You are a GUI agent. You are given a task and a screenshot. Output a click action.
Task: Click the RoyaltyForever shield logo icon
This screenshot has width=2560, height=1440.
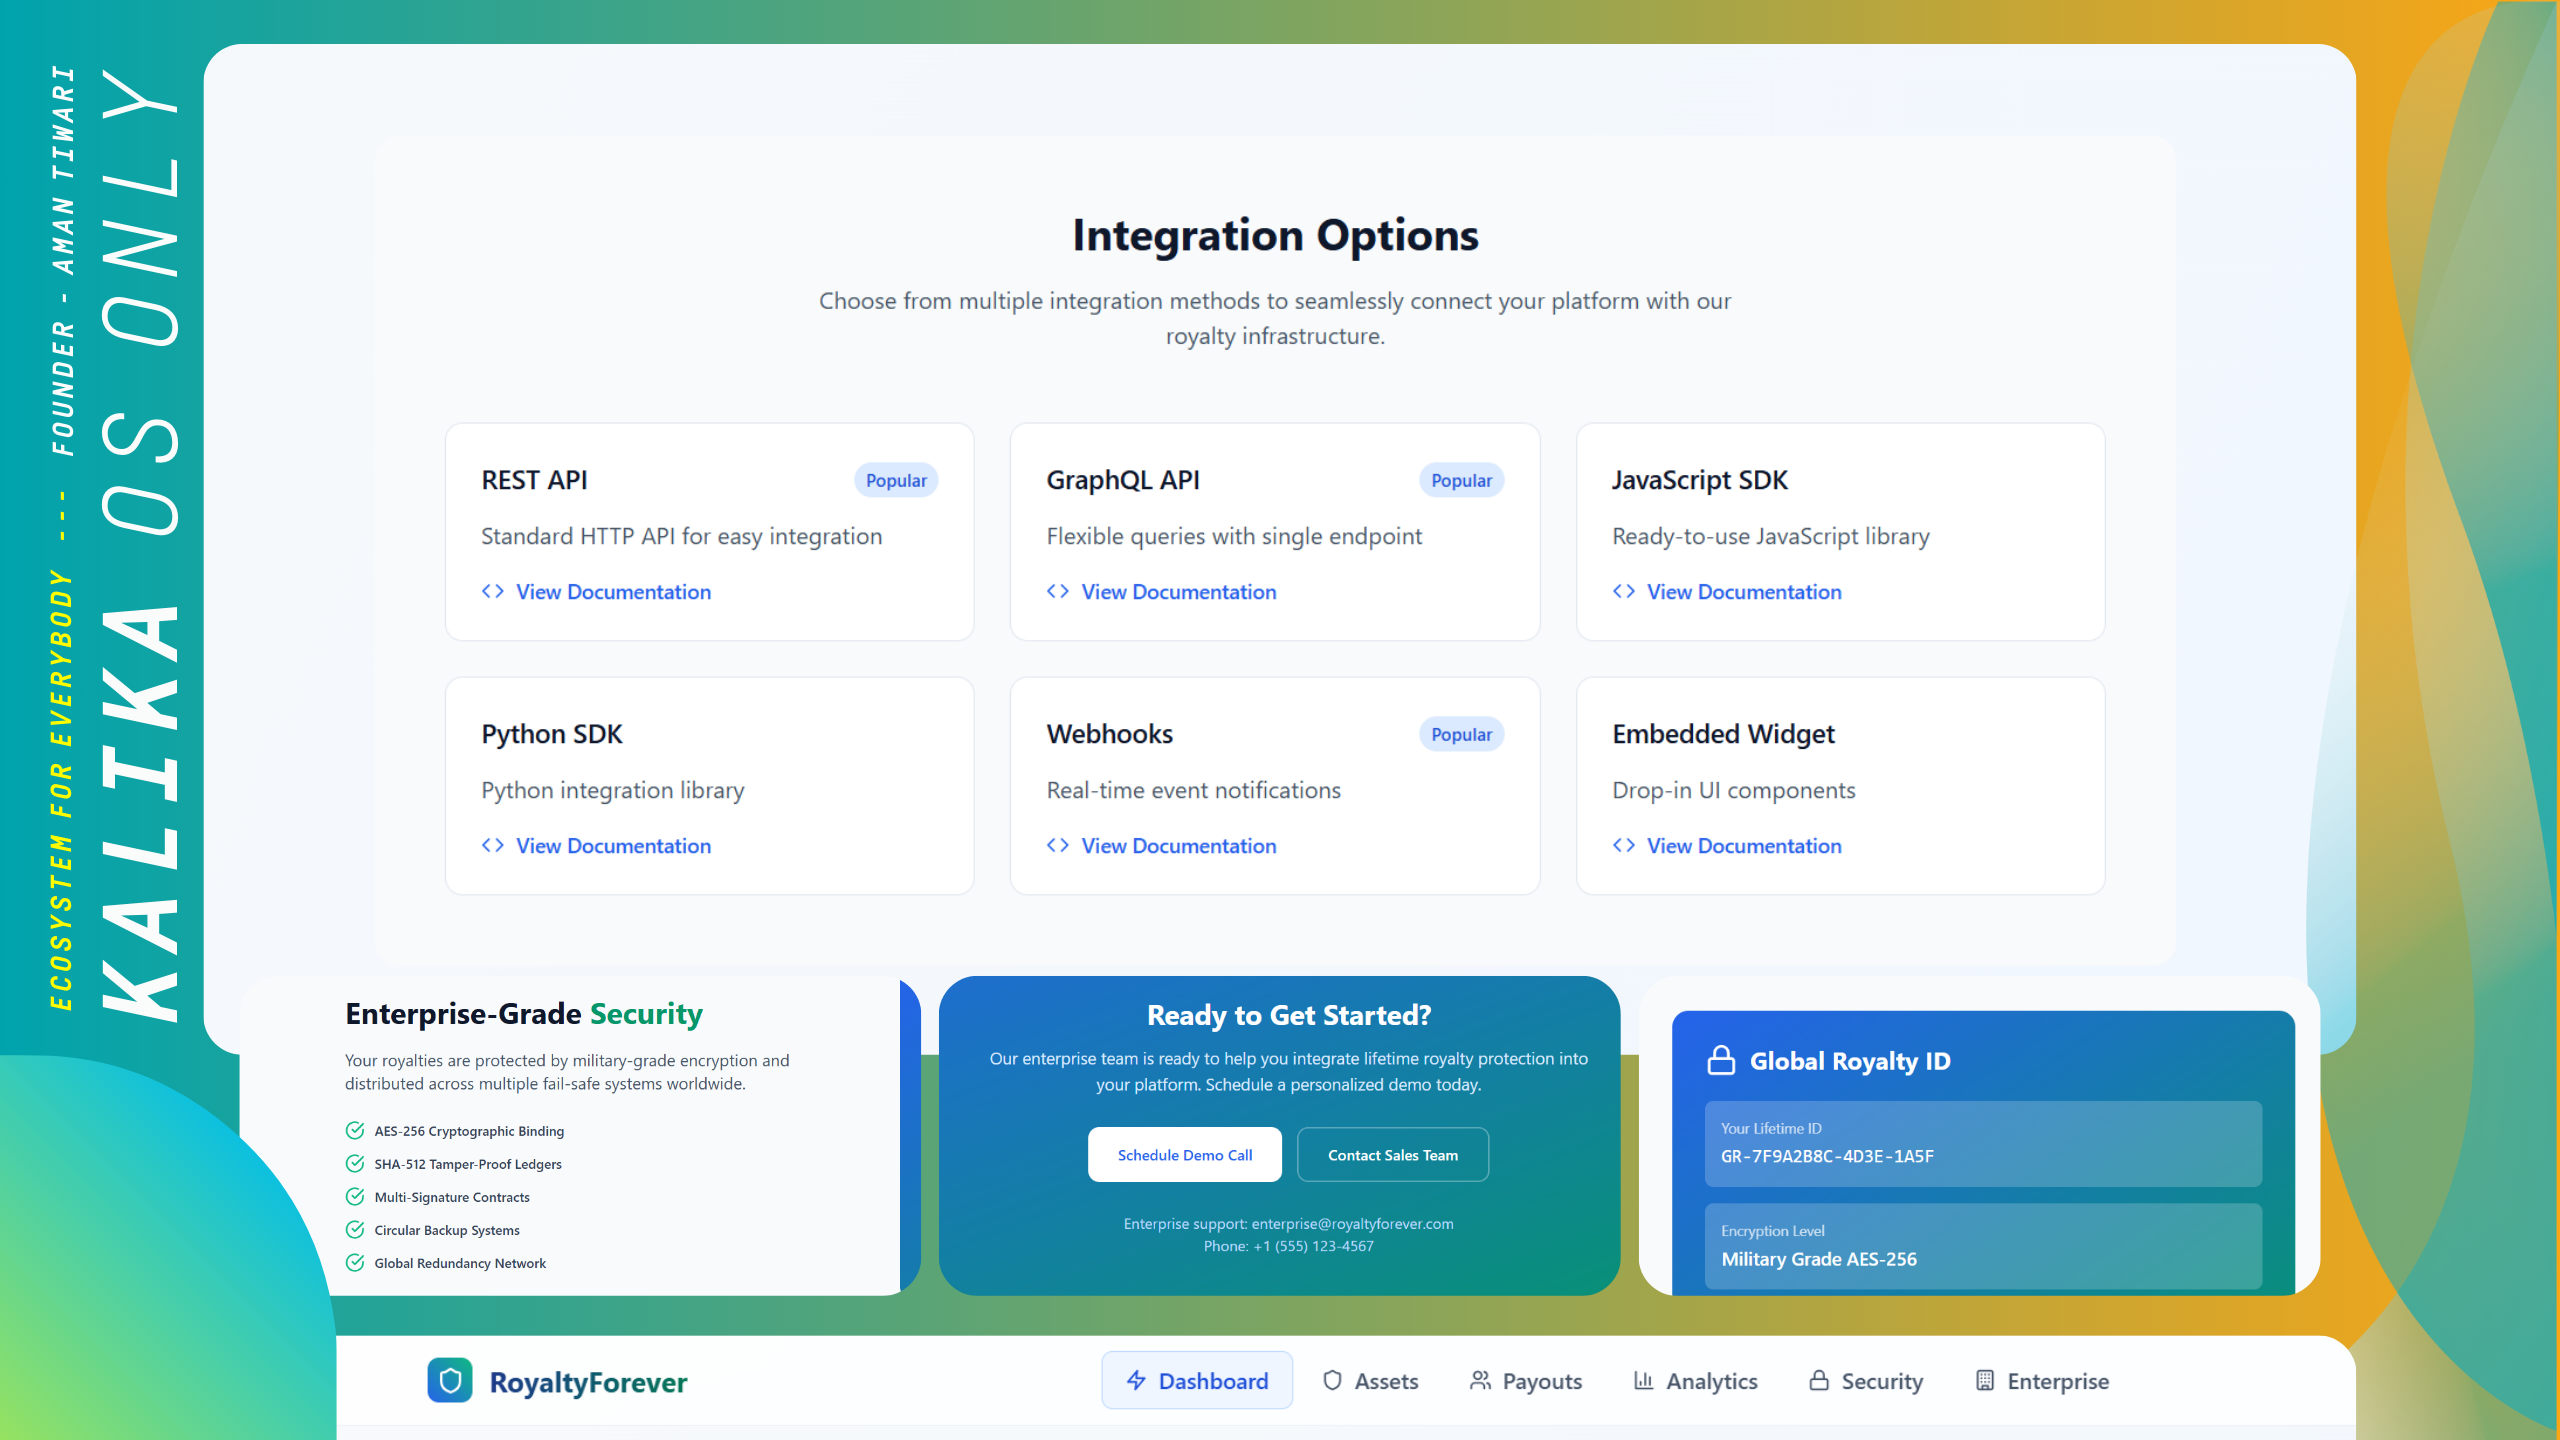pyautogui.click(x=450, y=1381)
